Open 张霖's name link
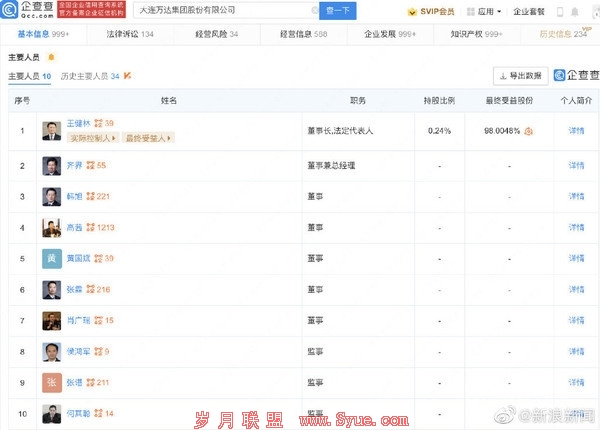 [x=75, y=289]
